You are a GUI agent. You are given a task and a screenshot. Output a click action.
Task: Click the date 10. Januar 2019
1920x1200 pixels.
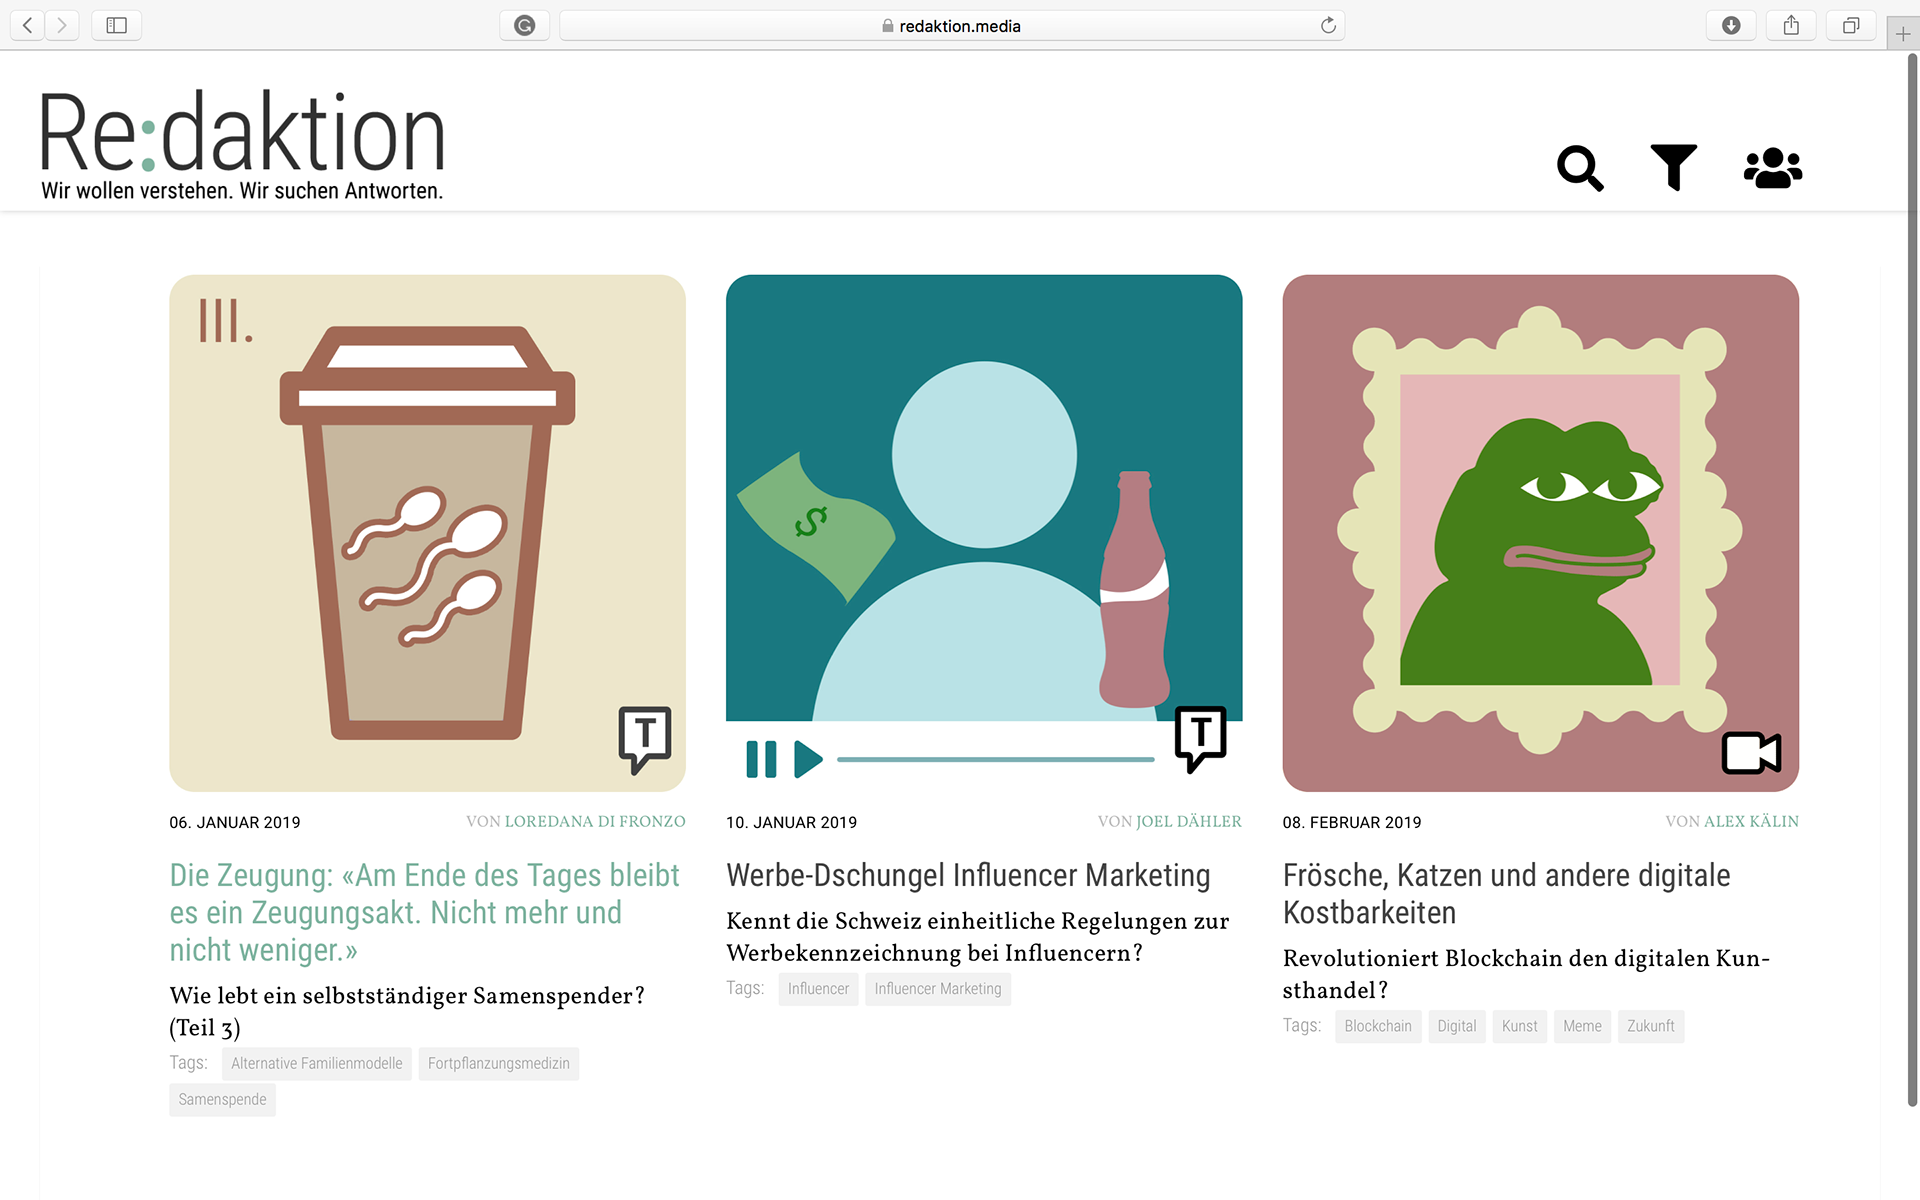[x=791, y=822]
